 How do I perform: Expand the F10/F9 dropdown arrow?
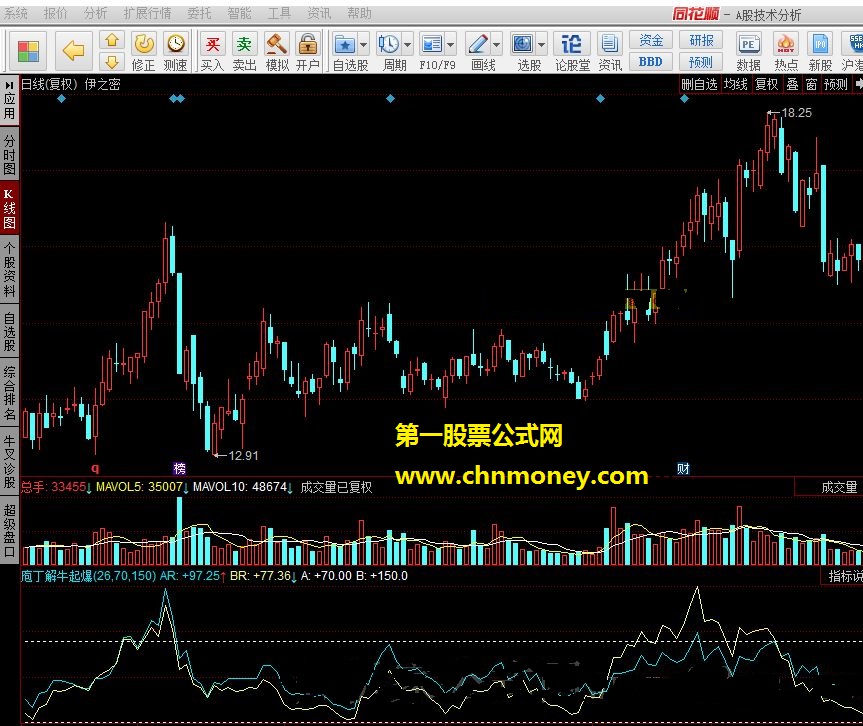click(451, 45)
